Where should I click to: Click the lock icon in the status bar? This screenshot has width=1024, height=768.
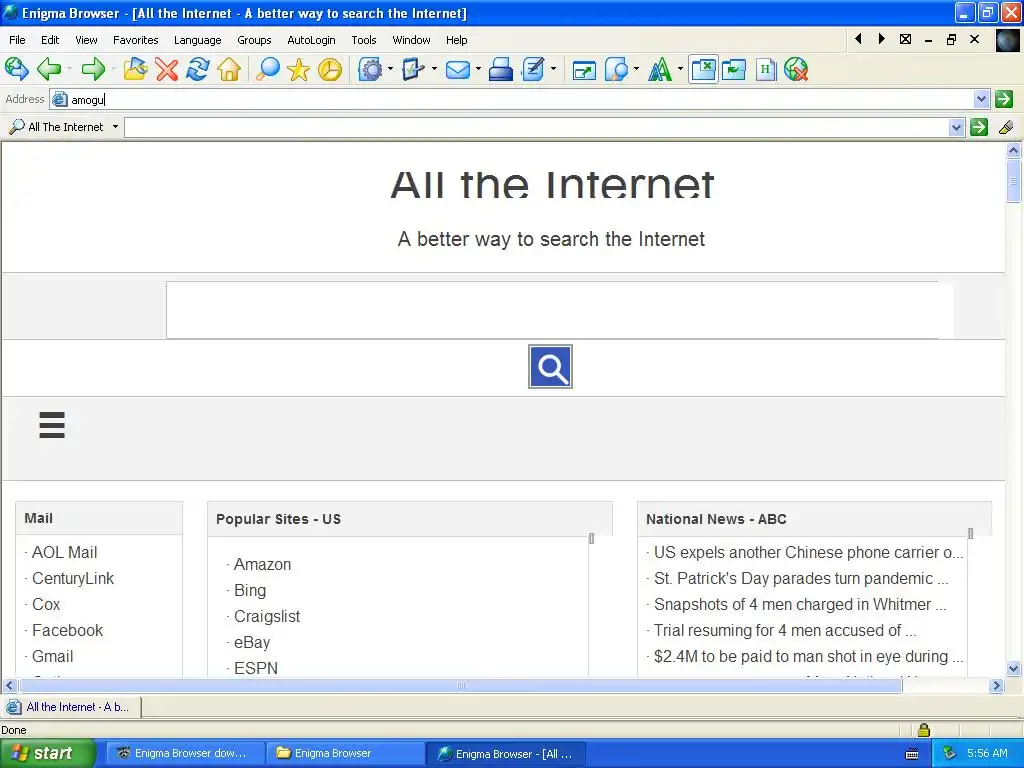[923, 729]
